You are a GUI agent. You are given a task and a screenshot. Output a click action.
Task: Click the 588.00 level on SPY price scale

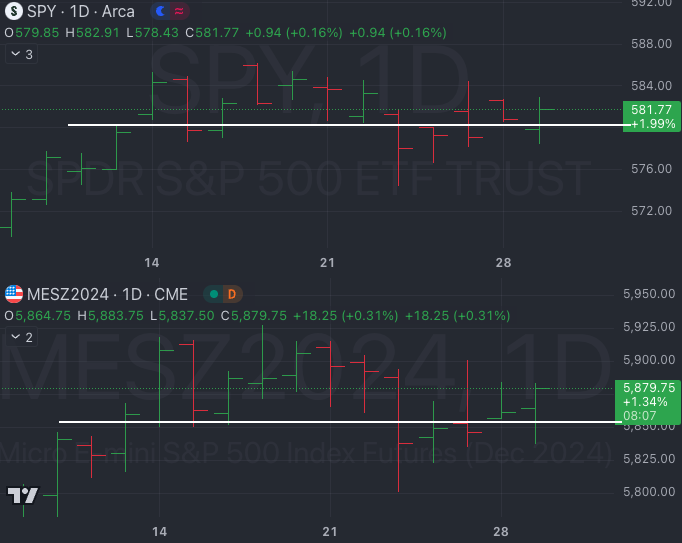(x=651, y=43)
